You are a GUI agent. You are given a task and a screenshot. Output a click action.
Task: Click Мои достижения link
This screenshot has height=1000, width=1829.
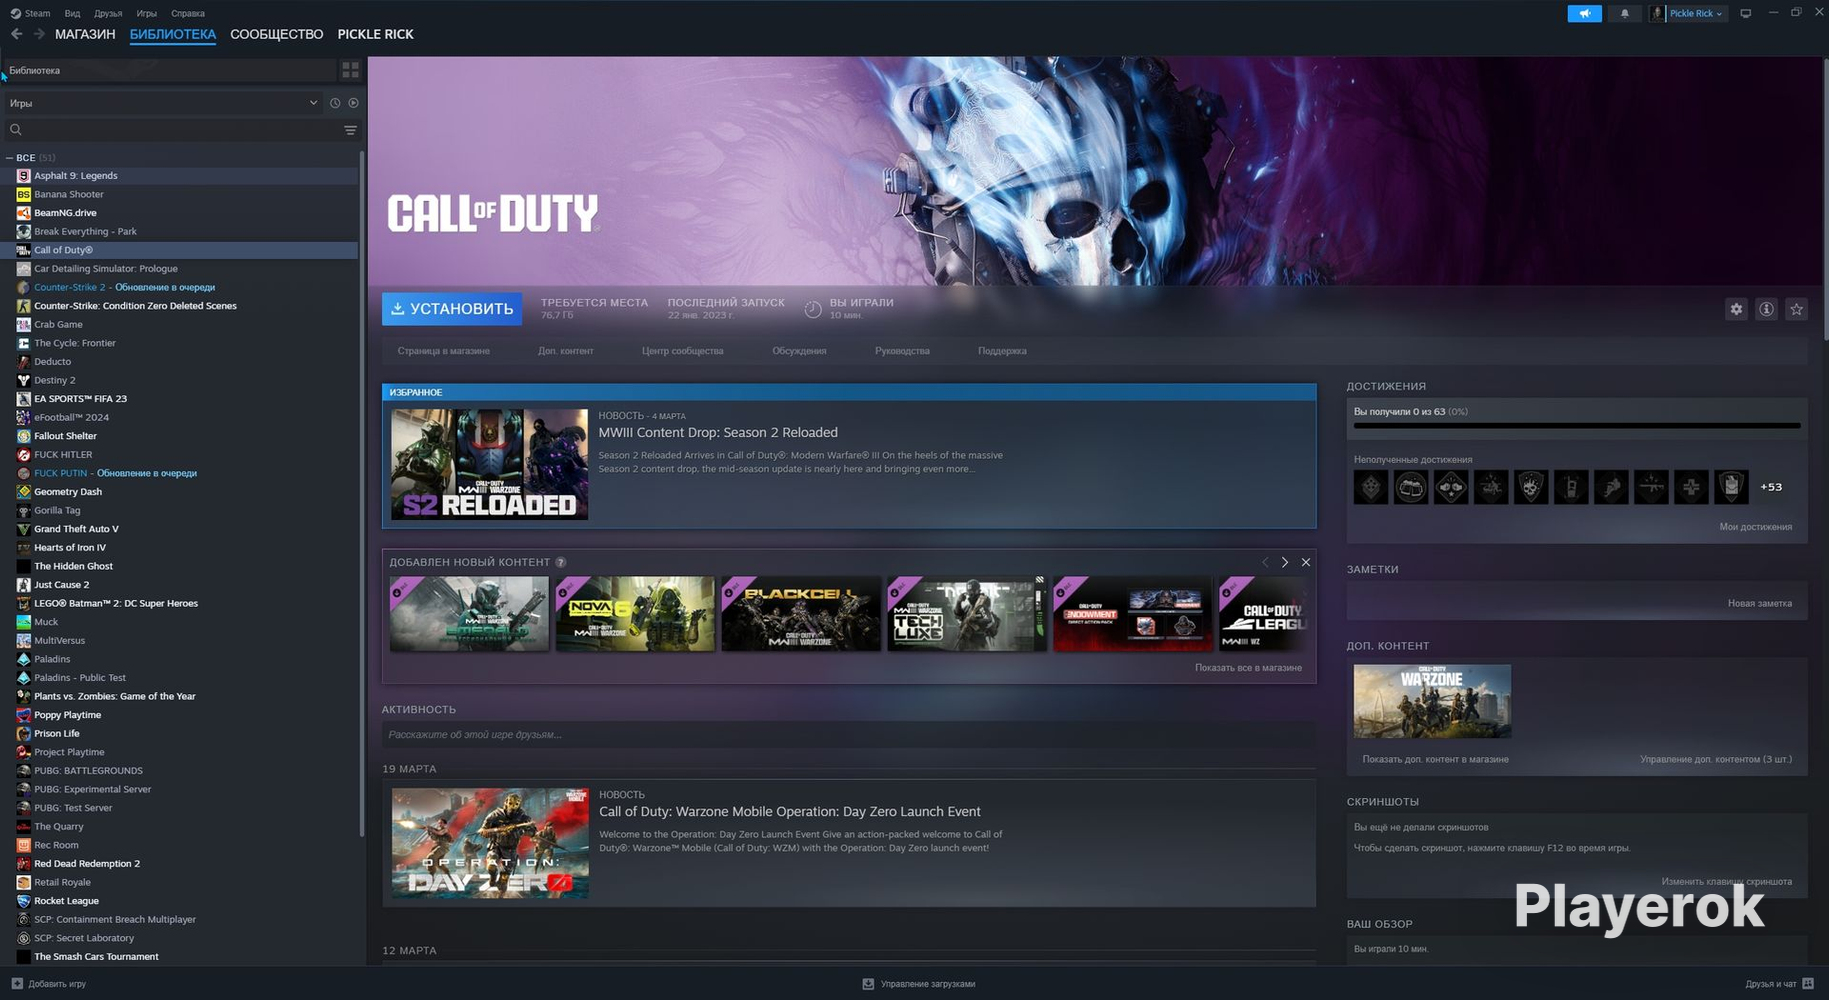click(1756, 527)
